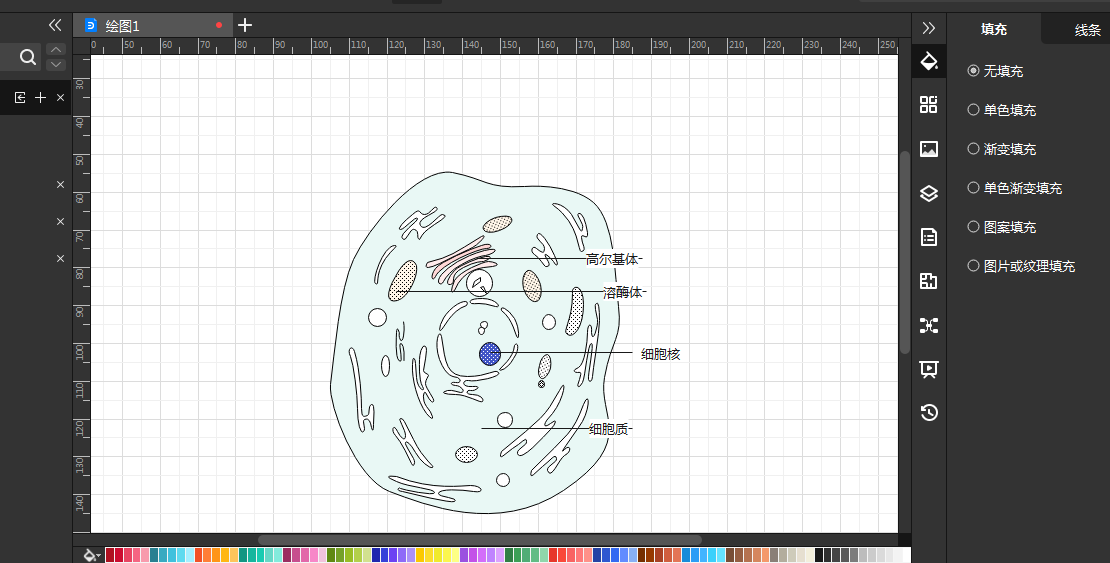Open the page document list panel icon

[929, 237]
